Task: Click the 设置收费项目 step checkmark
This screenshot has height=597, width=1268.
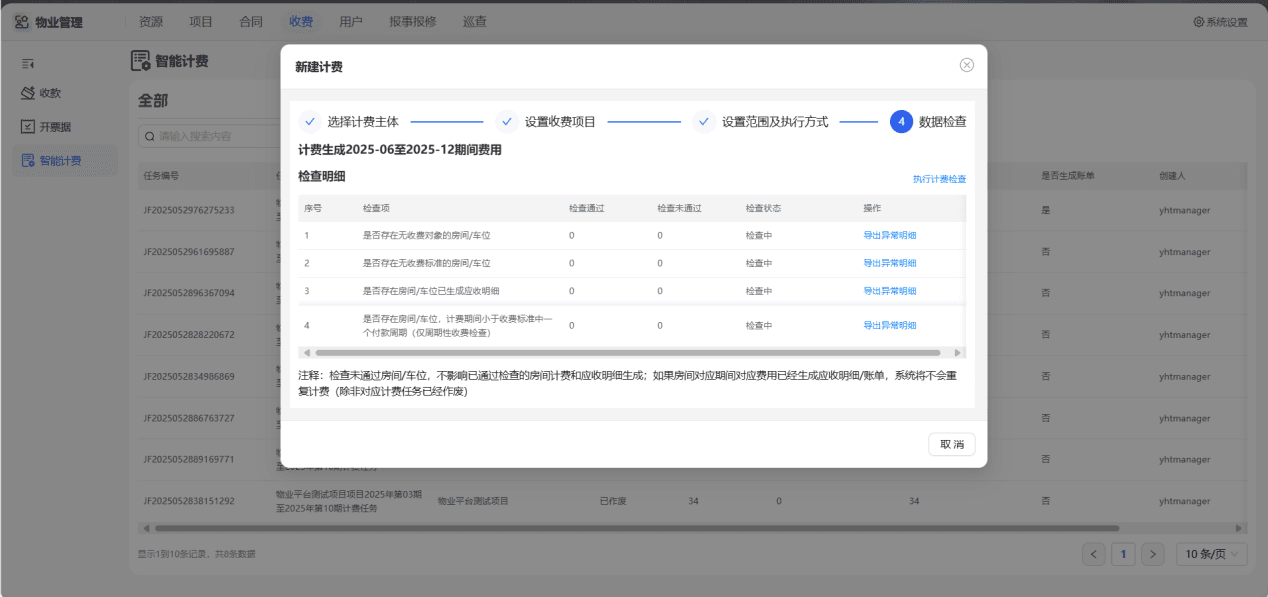Action: [x=507, y=122]
